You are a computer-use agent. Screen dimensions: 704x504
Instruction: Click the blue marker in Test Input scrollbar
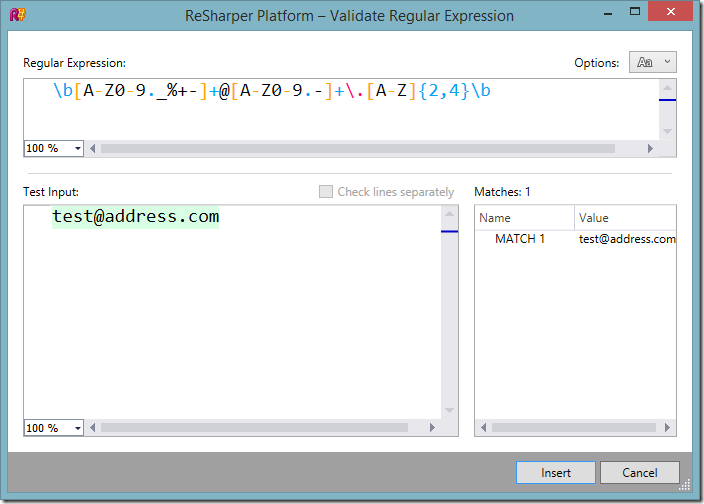[x=449, y=231]
